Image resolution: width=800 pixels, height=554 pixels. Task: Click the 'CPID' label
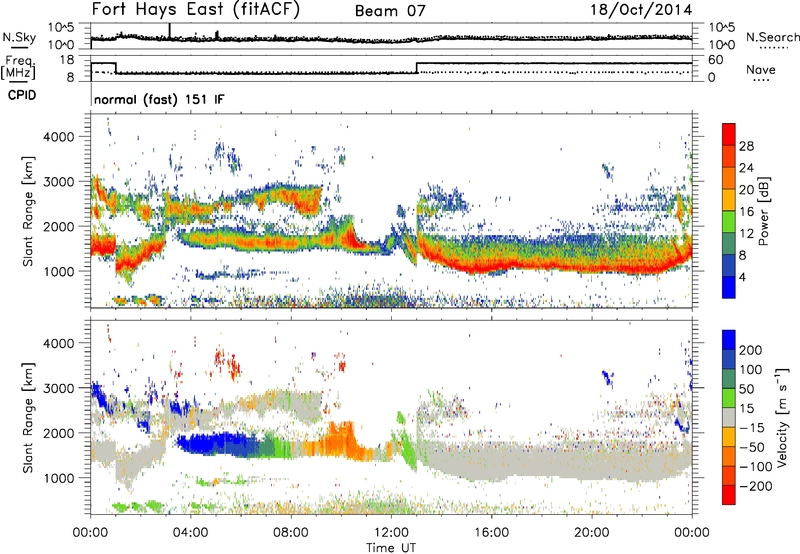tap(22, 95)
